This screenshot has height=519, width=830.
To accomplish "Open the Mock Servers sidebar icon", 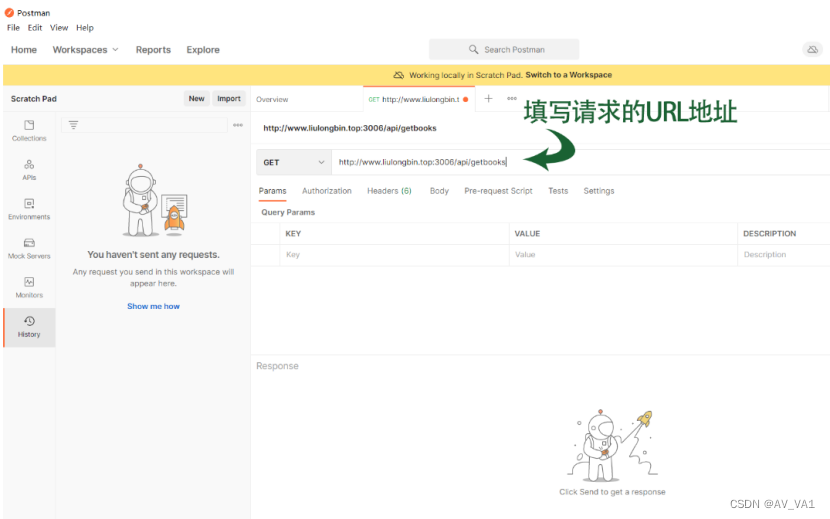I will click(x=29, y=248).
